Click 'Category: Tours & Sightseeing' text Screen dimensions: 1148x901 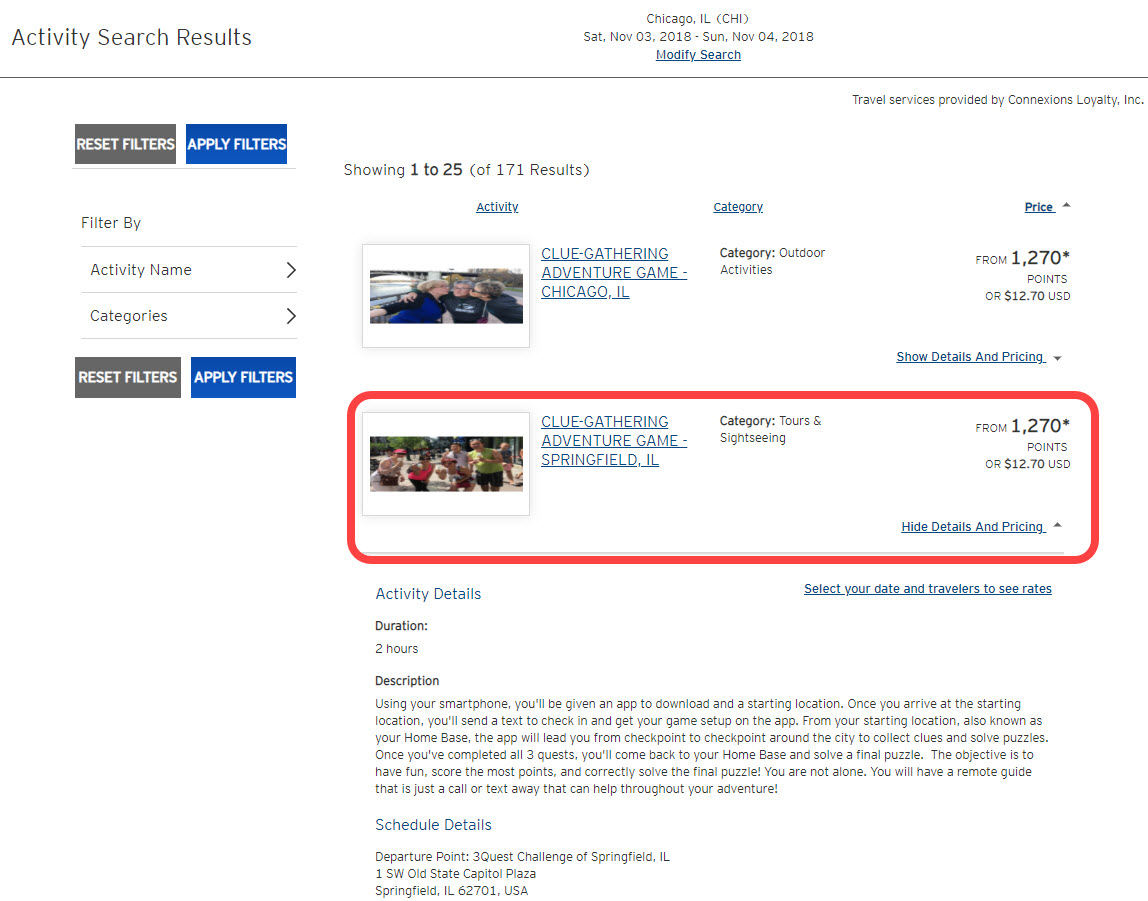770,430
